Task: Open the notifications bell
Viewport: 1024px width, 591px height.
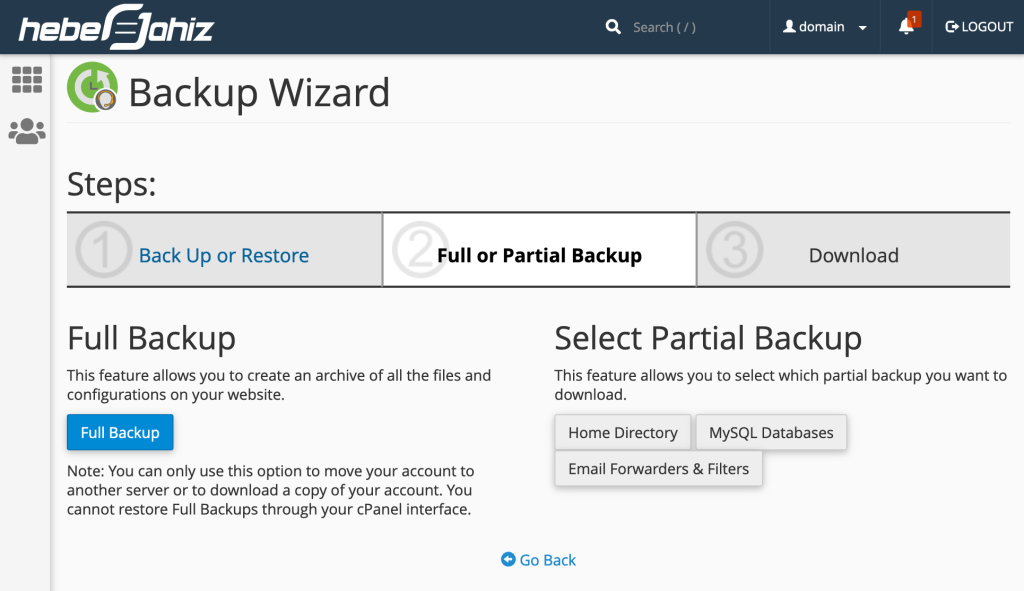Action: (907, 27)
